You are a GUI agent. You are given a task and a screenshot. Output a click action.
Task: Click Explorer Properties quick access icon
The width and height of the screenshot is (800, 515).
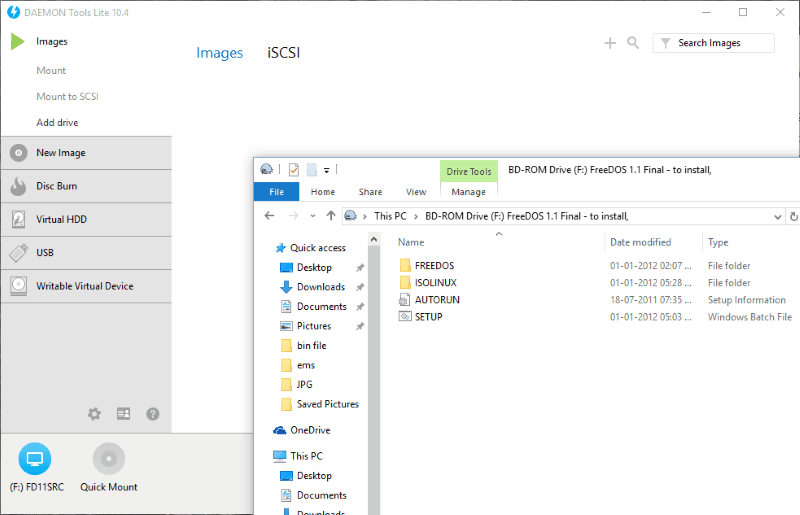pos(293,169)
